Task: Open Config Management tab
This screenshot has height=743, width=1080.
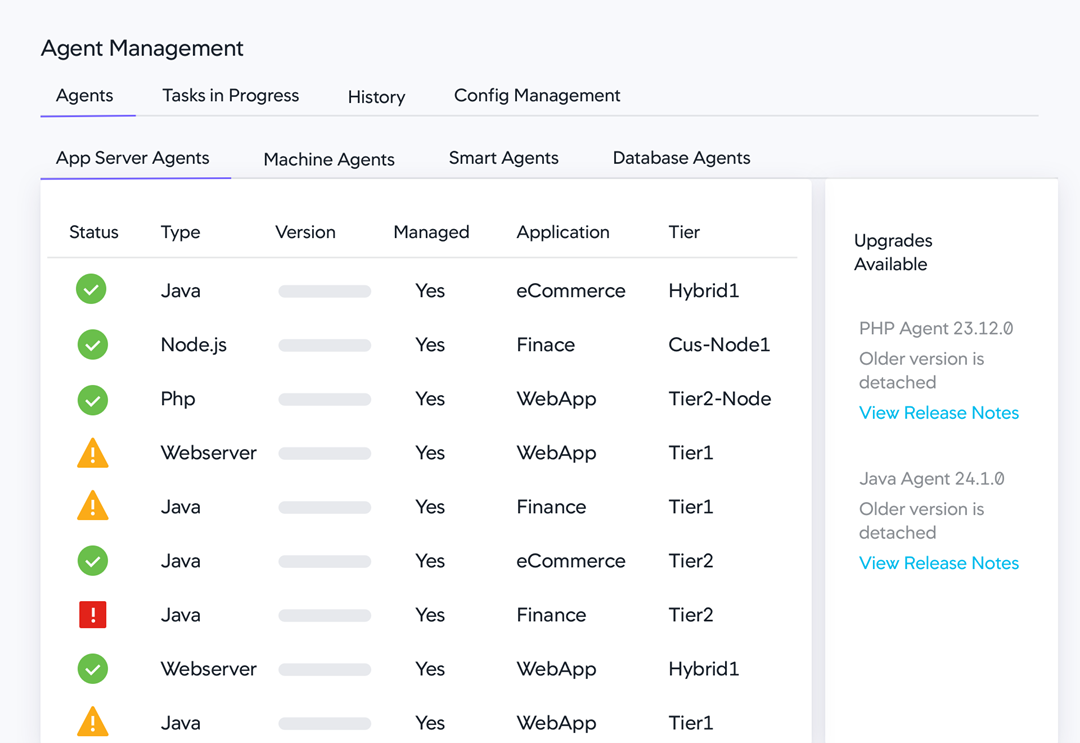Action: (537, 96)
